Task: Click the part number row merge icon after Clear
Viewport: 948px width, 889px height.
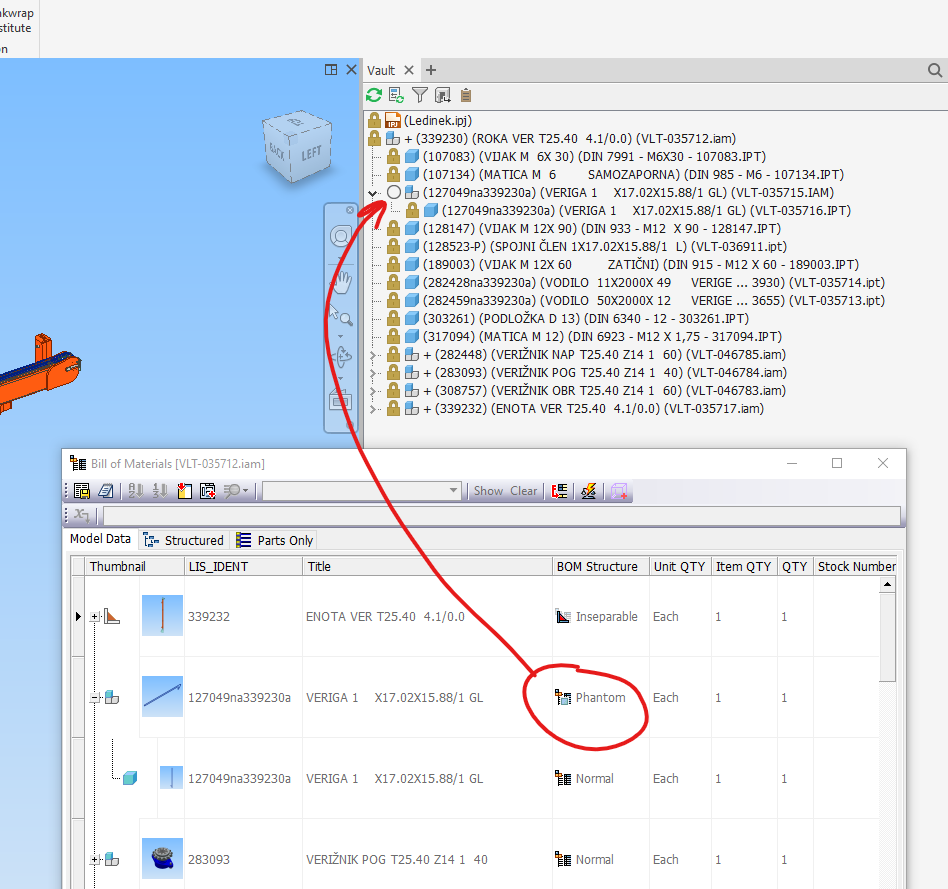Action: 559,491
